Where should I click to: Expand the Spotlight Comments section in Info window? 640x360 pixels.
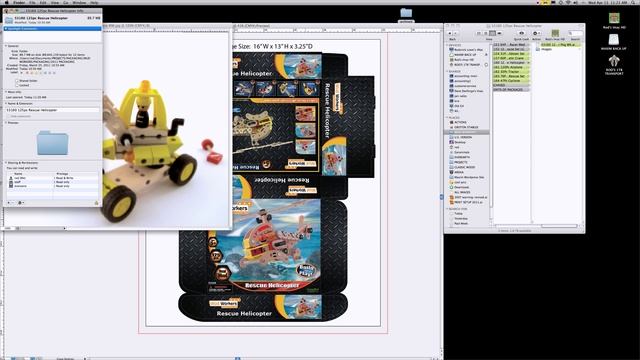[x=6, y=29]
